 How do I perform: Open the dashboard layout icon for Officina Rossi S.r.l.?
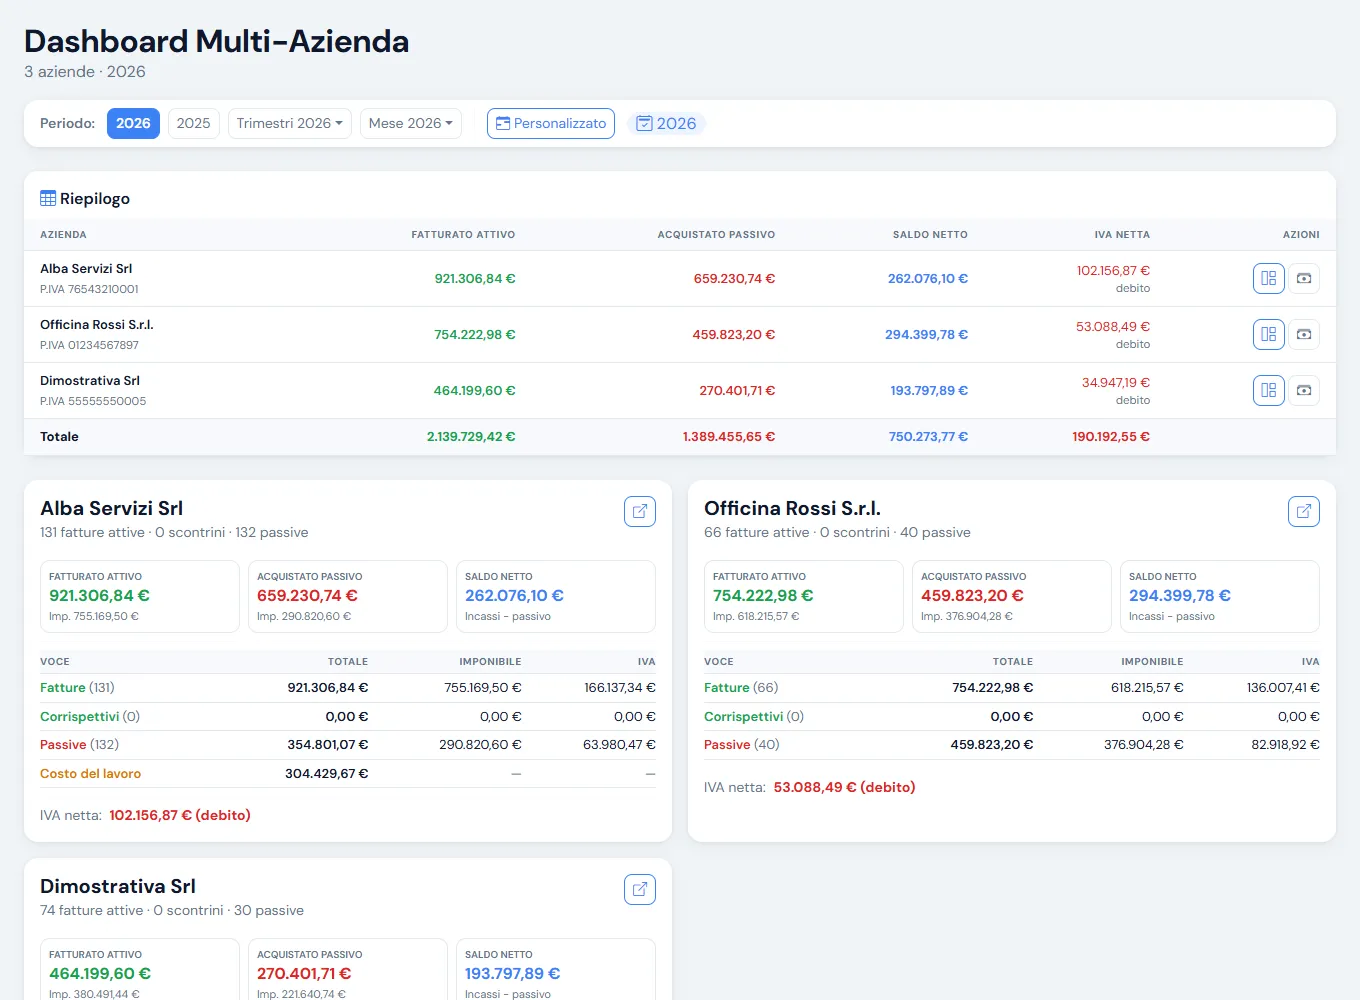[1269, 334]
